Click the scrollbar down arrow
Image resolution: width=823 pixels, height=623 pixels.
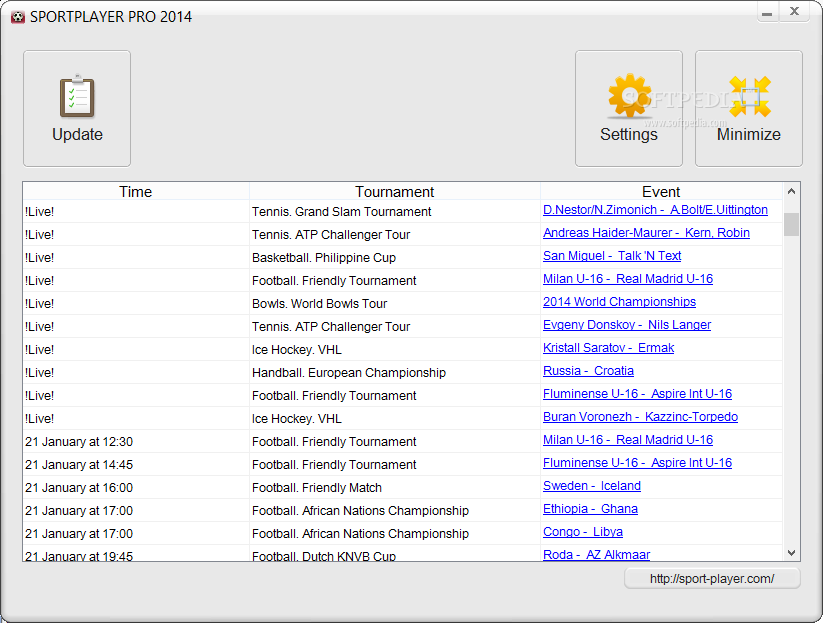point(792,553)
